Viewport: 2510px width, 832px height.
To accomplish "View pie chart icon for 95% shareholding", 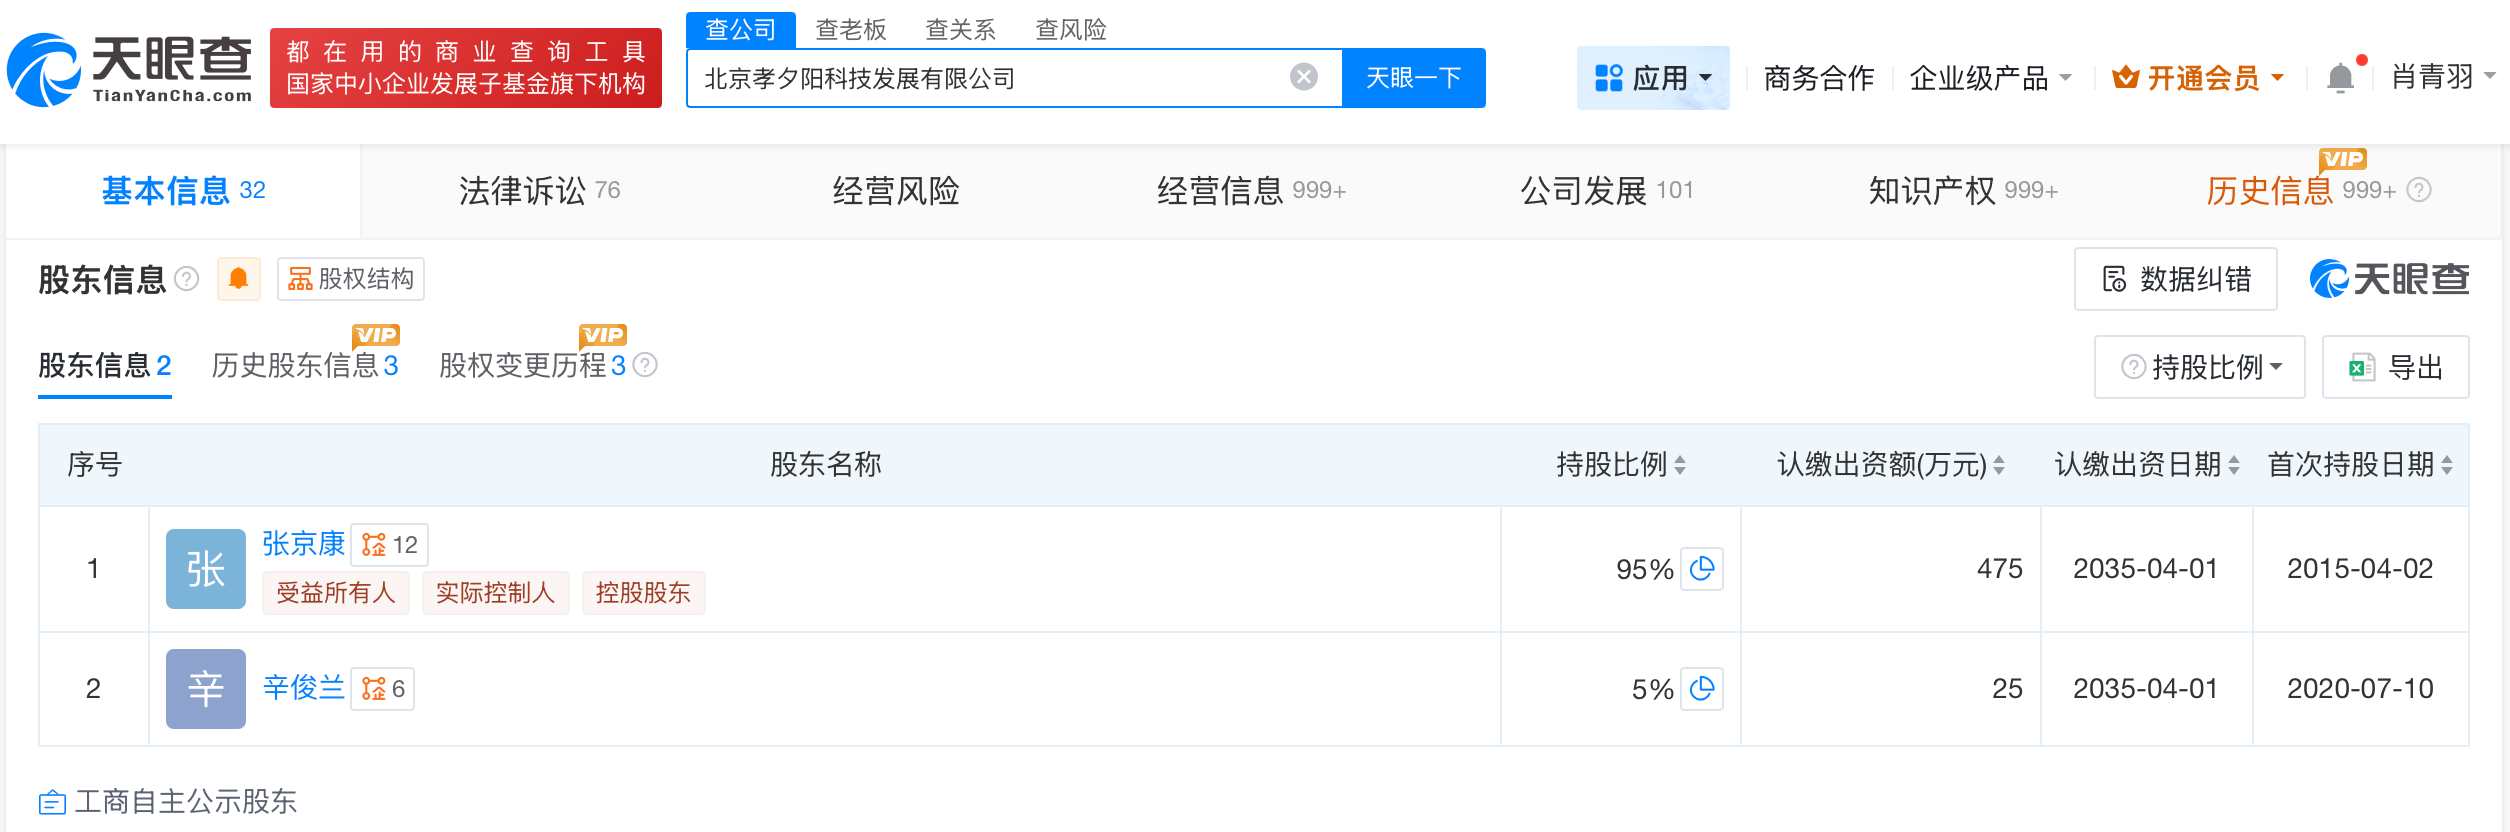I will pos(1701,569).
